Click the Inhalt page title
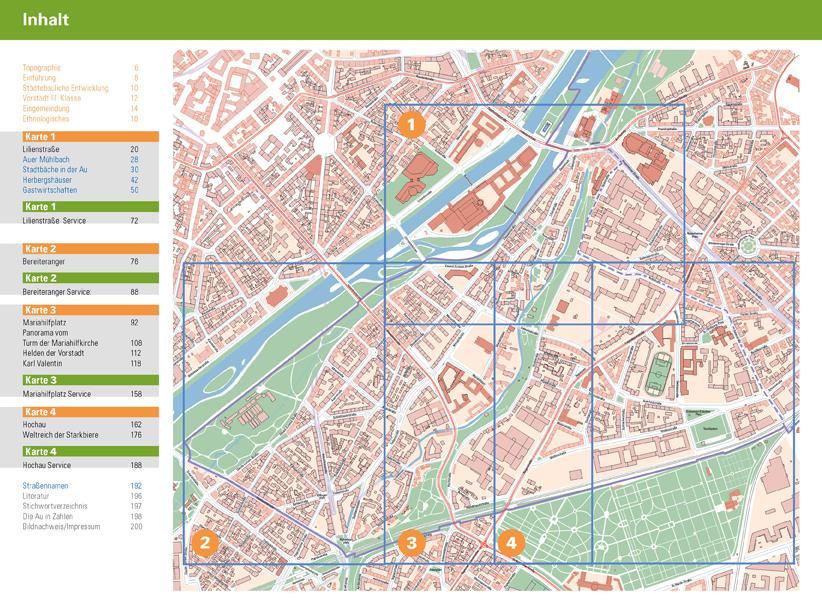This screenshot has width=822, height=609. click(45, 19)
